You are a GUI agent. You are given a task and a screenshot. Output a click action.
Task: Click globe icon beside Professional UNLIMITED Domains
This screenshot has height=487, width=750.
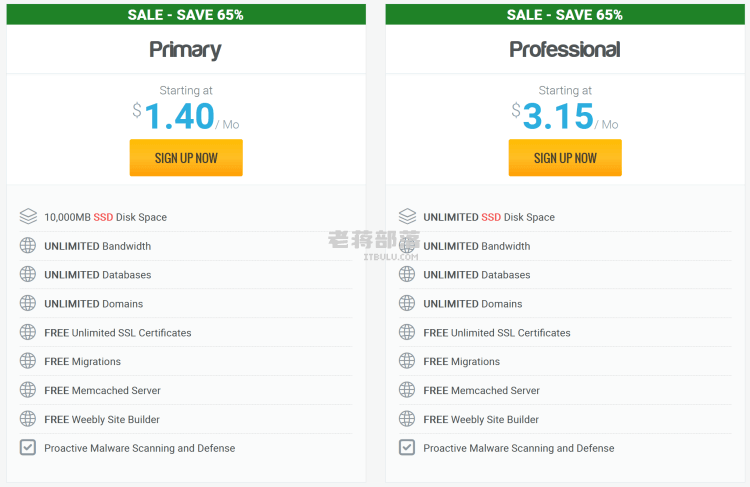[407, 303]
